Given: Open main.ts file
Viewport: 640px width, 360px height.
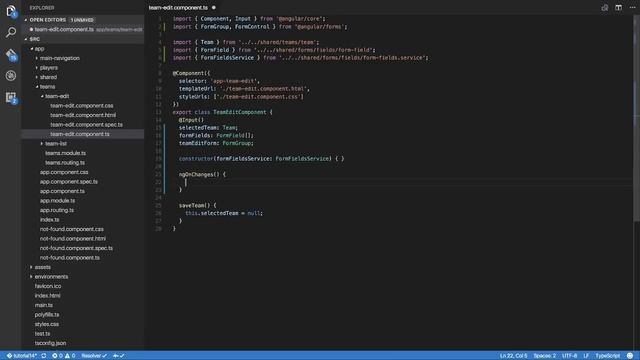Looking at the screenshot, I should click(43, 305).
